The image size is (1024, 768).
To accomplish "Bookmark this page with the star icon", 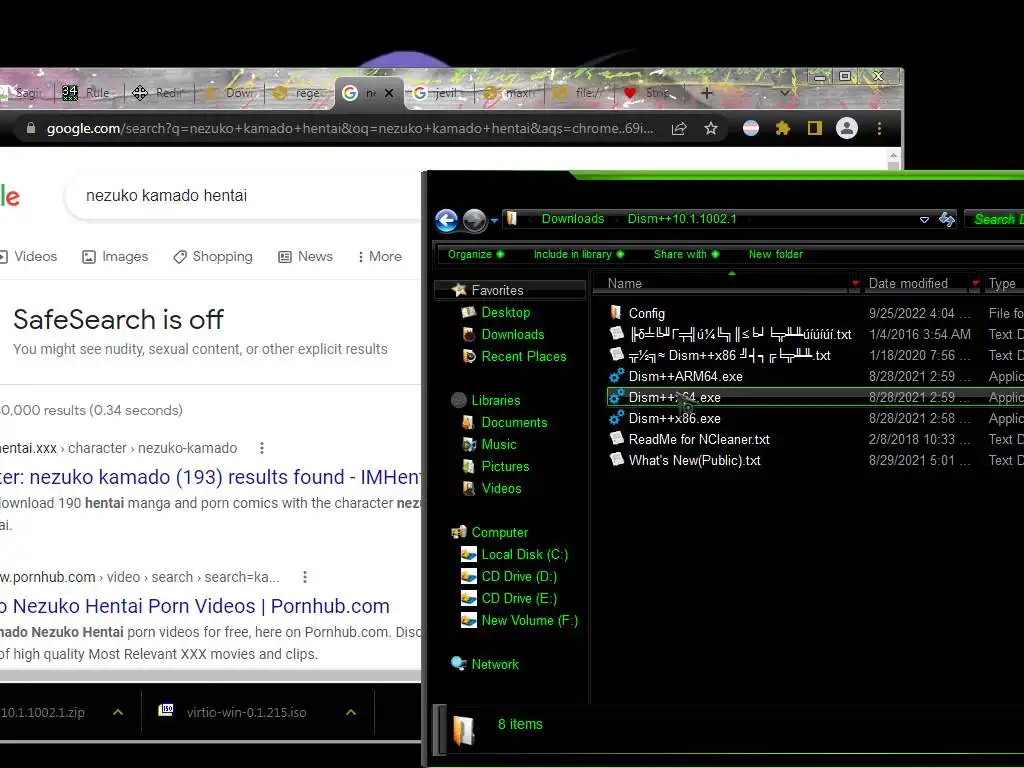I will 711,128.
